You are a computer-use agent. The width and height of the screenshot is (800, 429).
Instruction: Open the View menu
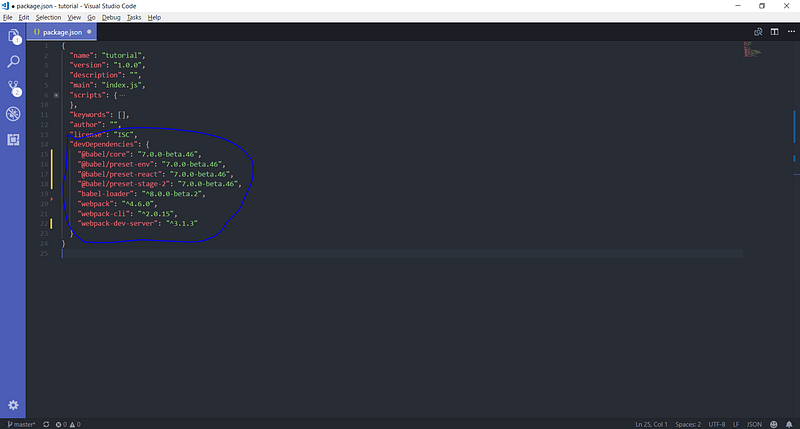[x=74, y=17]
